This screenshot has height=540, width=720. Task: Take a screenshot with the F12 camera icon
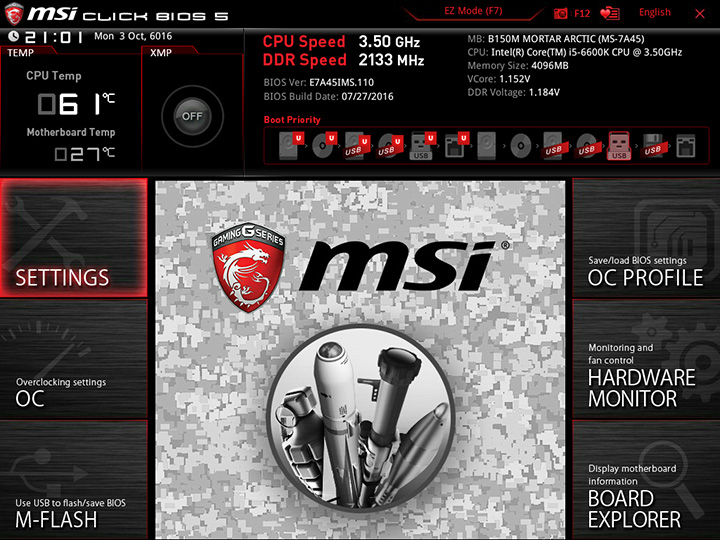click(560, 13)
